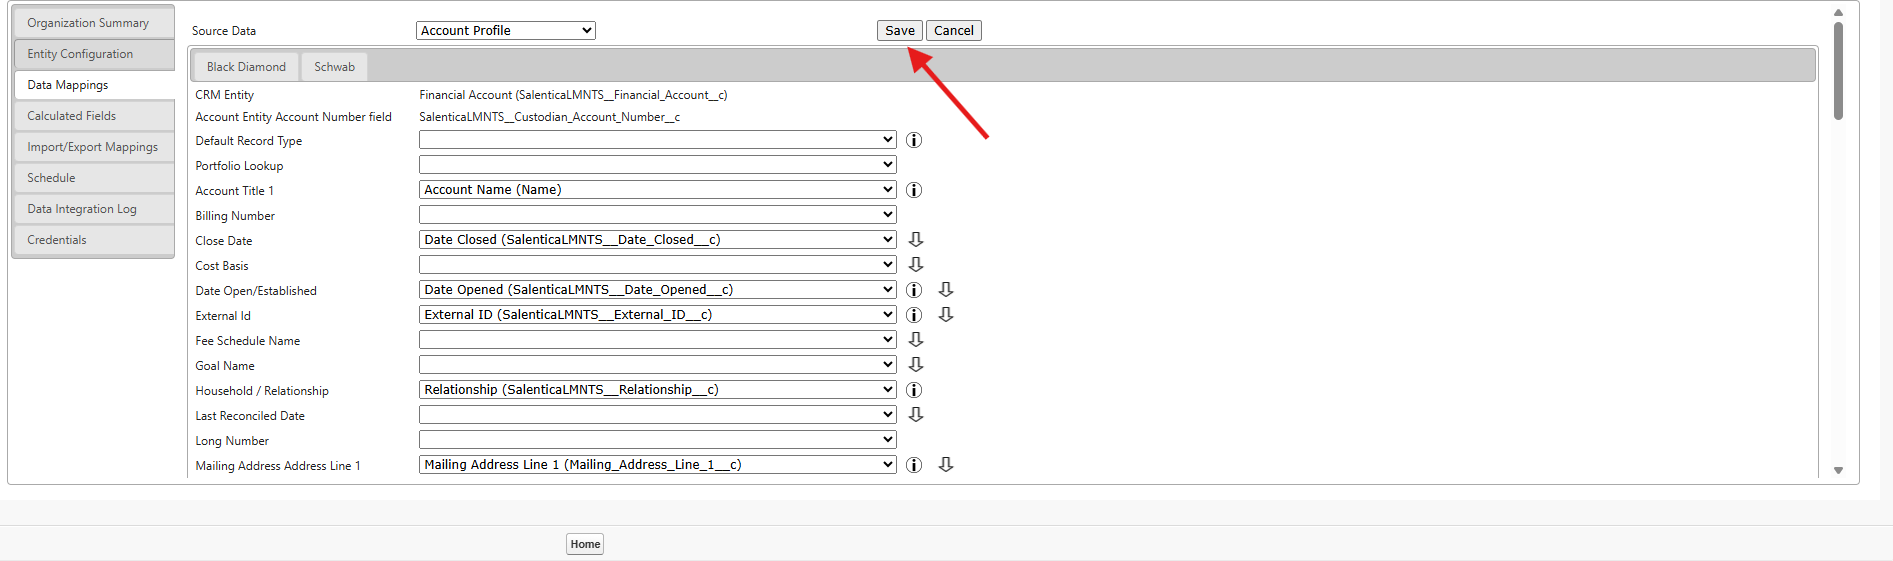
Task: Click info icon on Household / Relationship row
Action: point(913,390)
